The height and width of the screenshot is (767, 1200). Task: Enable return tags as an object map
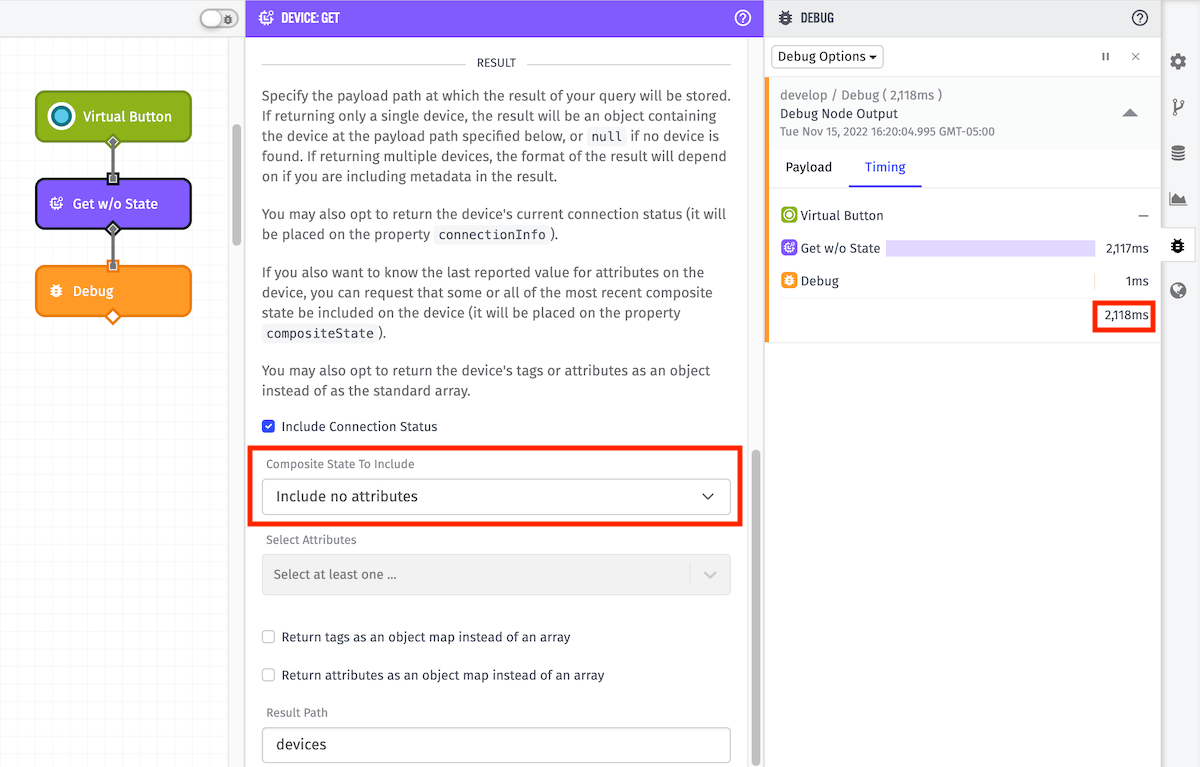click(x=268, y=637)
